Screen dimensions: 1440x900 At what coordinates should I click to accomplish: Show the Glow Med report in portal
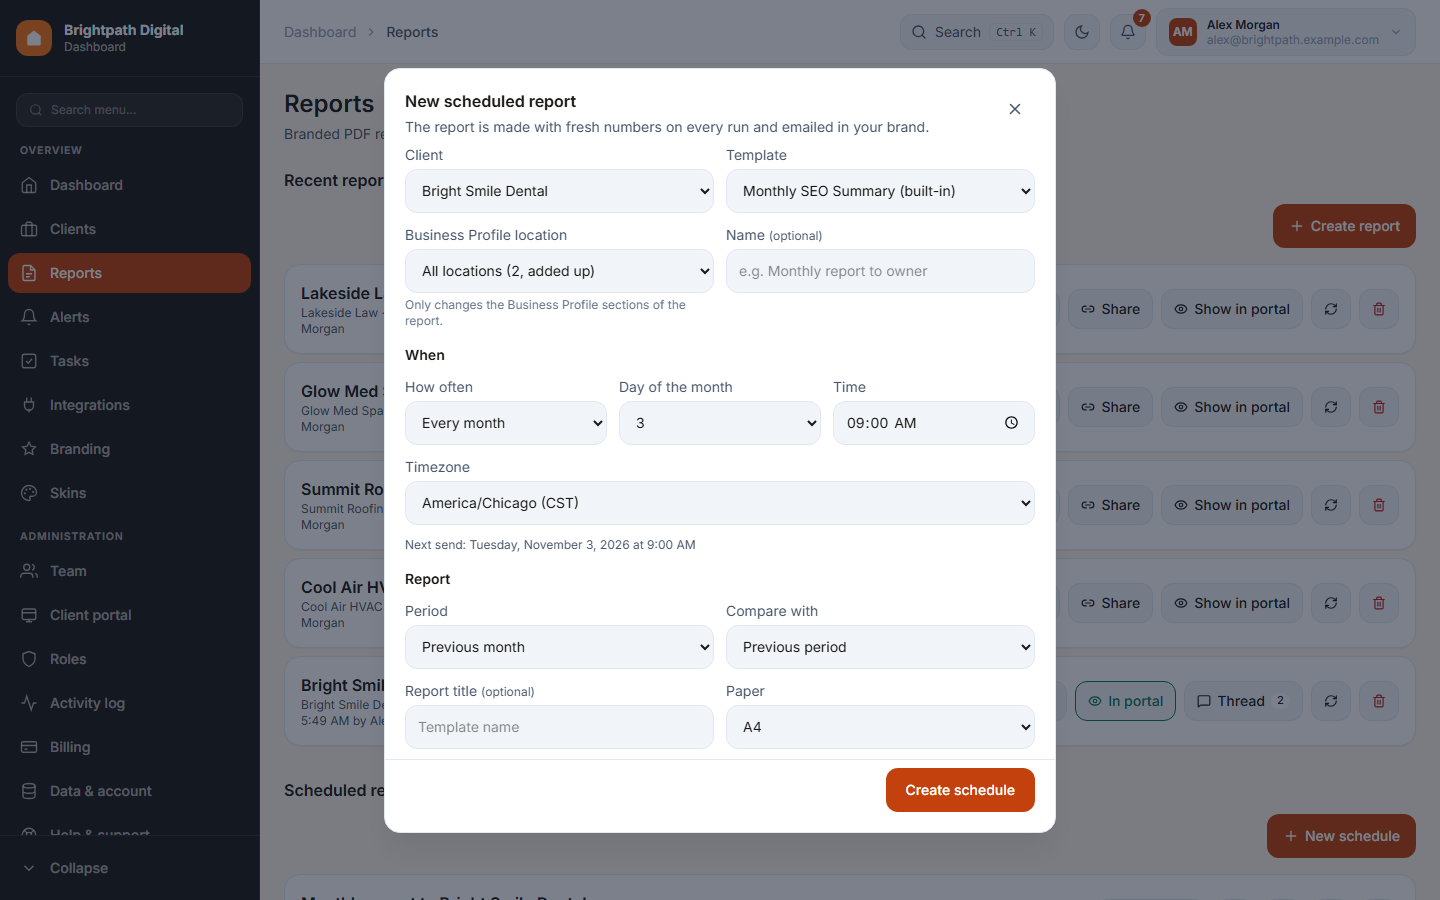click(x=1232, y=407)
